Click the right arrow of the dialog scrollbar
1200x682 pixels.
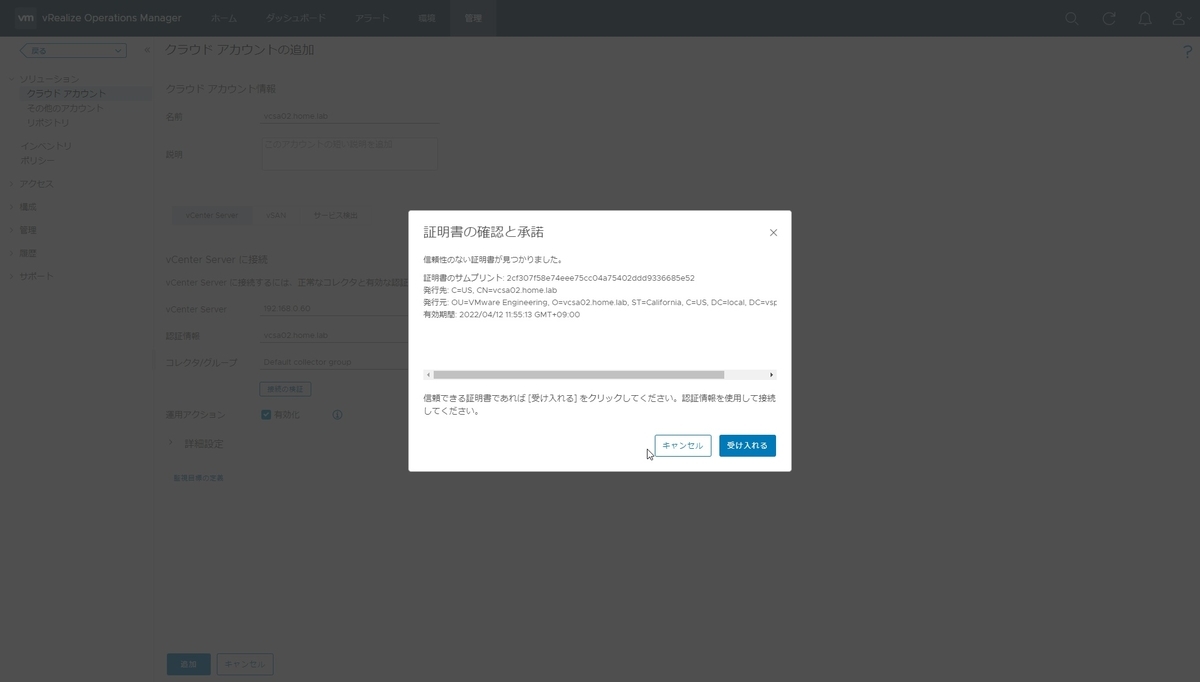(x=772, y=375)
